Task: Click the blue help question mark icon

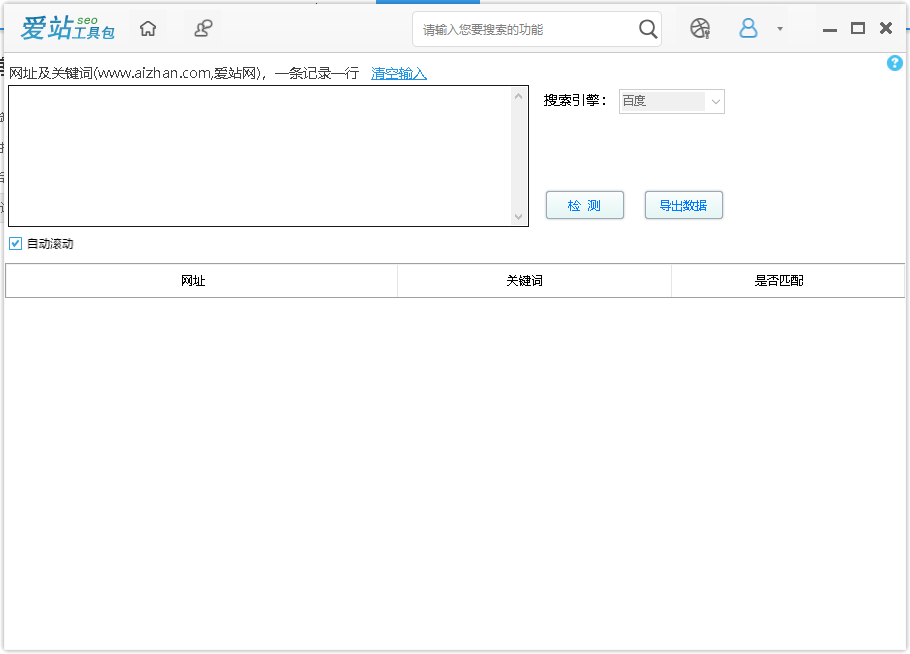Action: tap(894, 63)
